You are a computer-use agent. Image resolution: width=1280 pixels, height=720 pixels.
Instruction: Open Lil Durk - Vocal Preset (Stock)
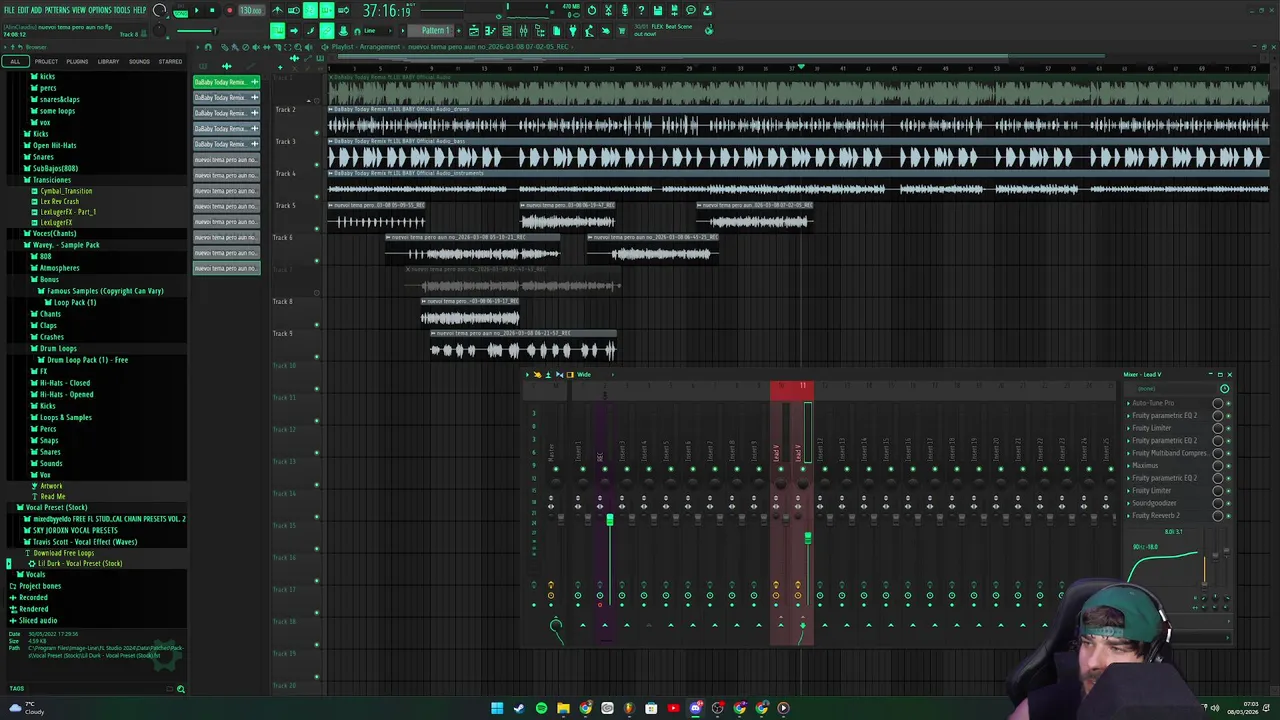tap(80, 563)
